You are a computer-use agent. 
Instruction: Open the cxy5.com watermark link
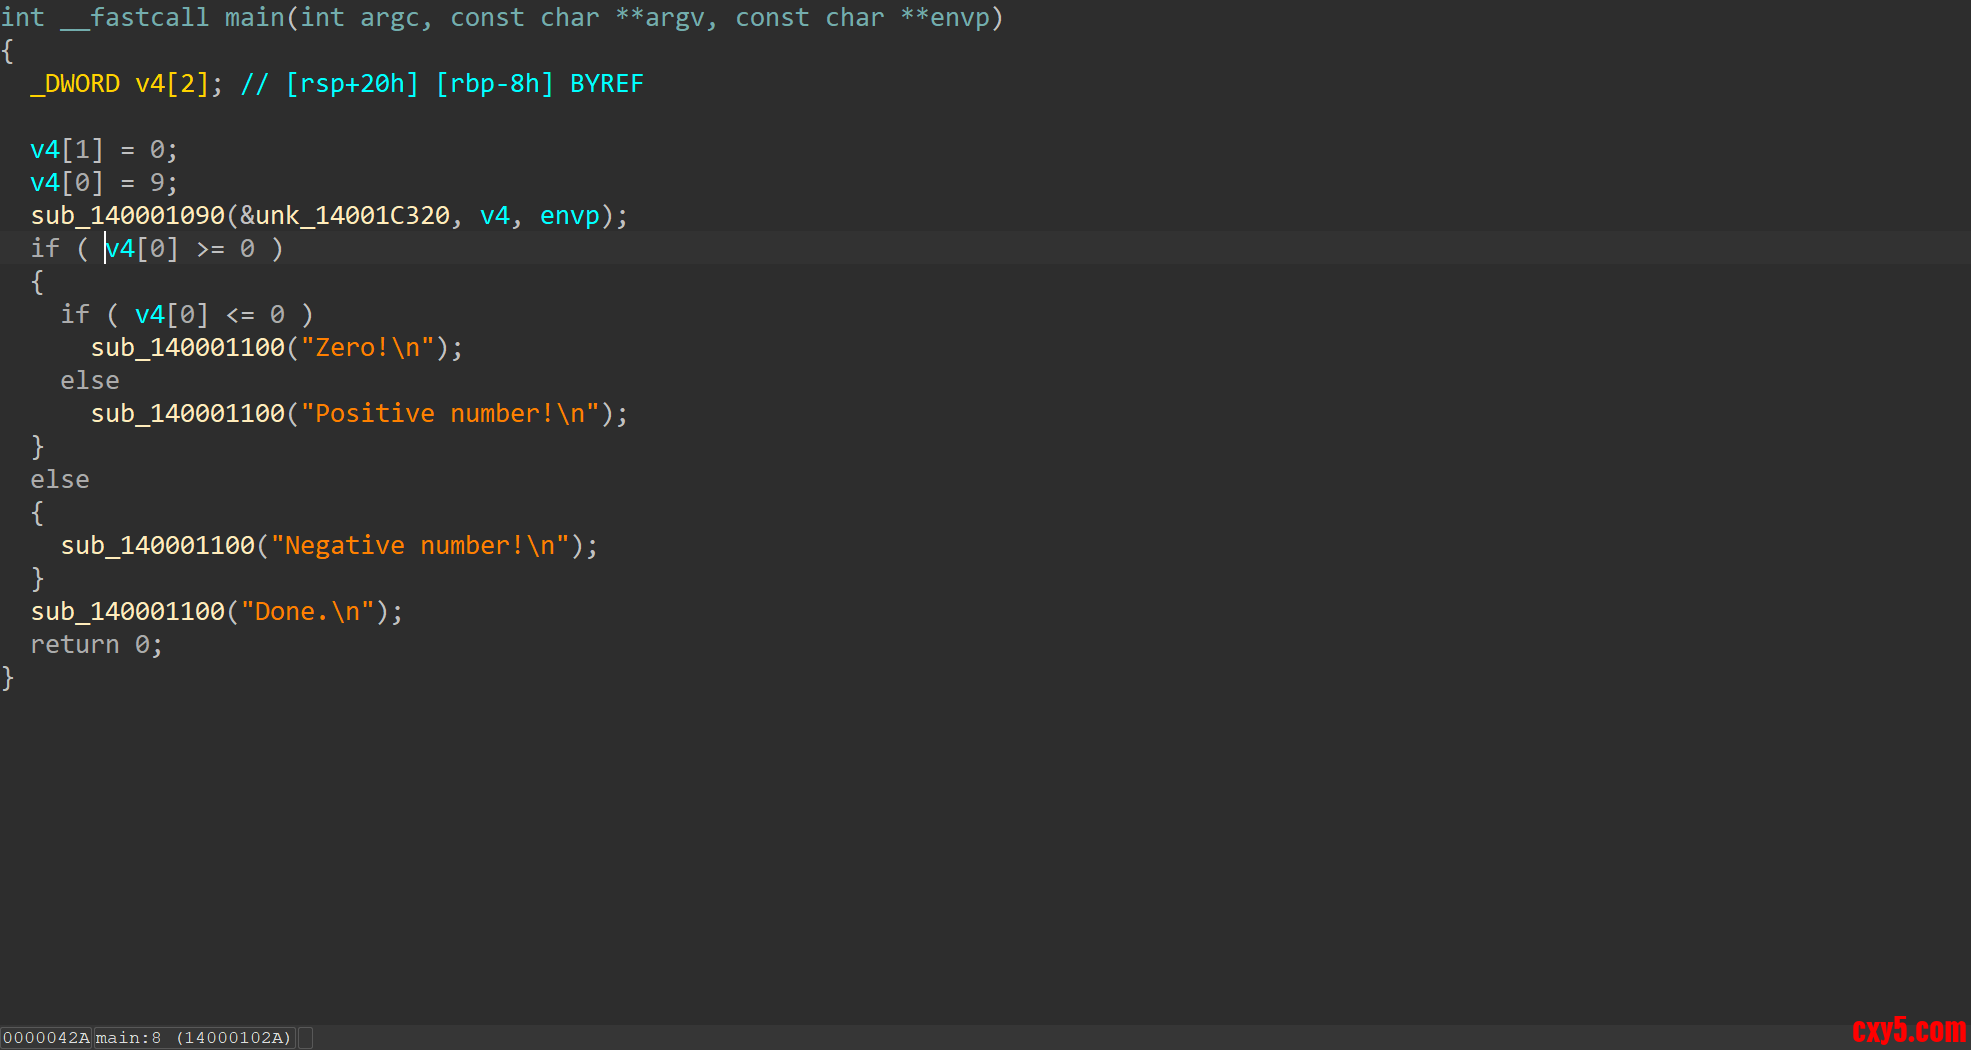[1908, 1030]
